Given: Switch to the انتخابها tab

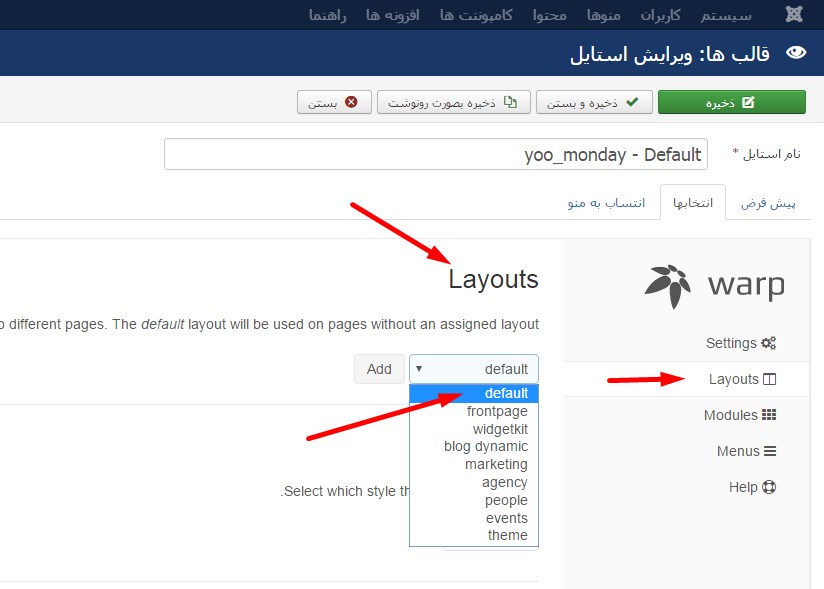Looking at the screenshot, I should tap(693, 203).
